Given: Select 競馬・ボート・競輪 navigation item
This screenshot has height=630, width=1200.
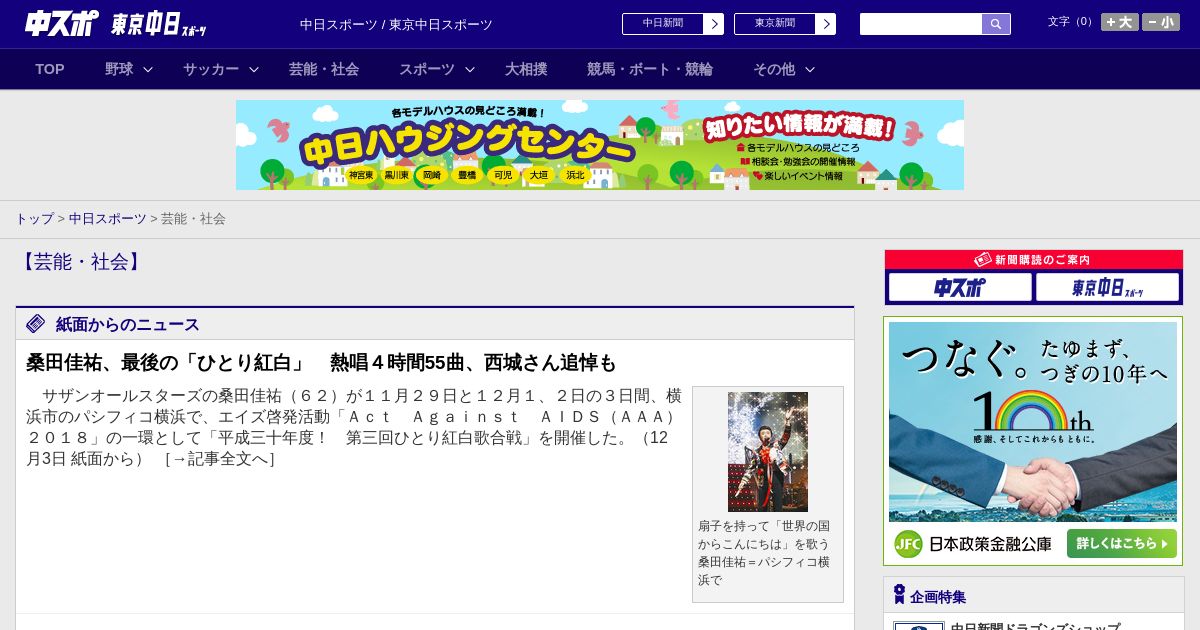Looking at the screenshot, I should pos(650,69).
